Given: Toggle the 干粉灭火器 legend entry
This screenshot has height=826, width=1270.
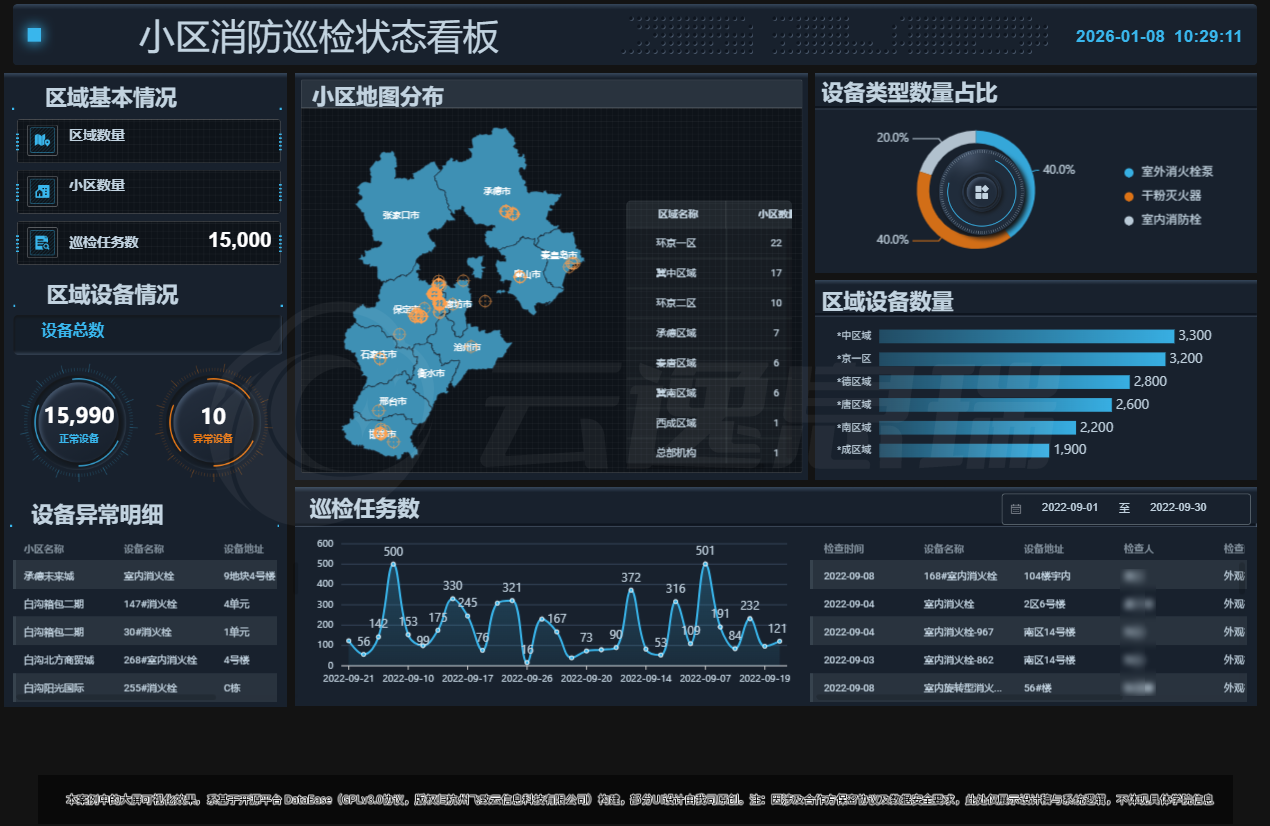Looking at the screenshot, I should [x=1163, y=196].
